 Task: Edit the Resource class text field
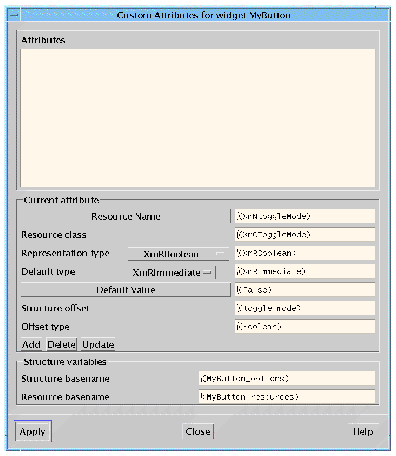[x=305, y=234]
